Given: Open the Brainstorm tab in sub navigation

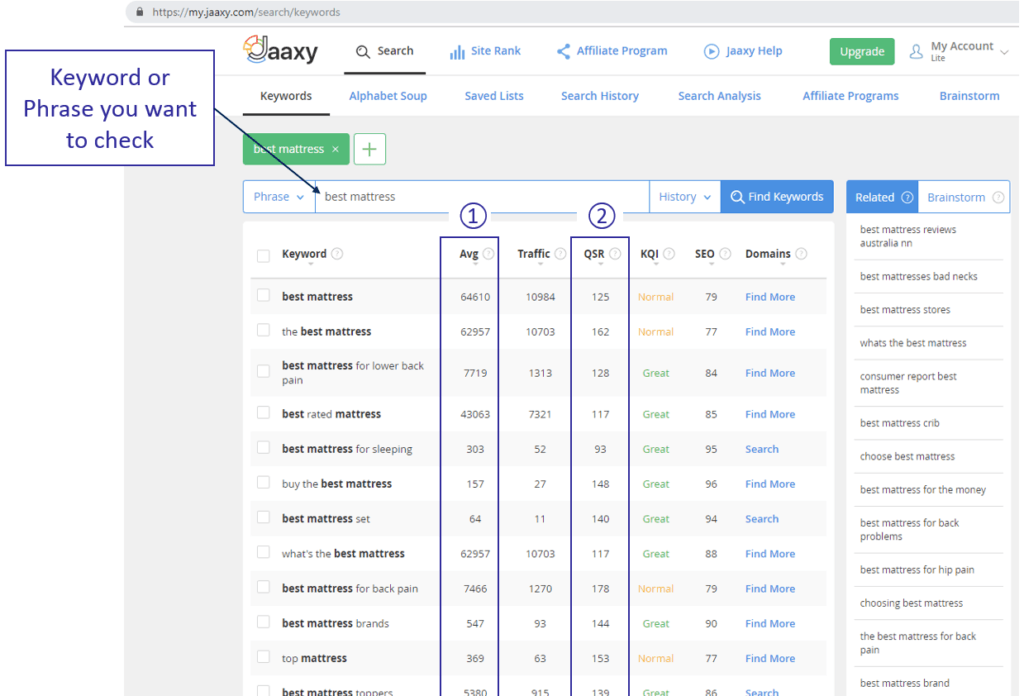Looking at the screenshot, I should click(x=969, y=96).
